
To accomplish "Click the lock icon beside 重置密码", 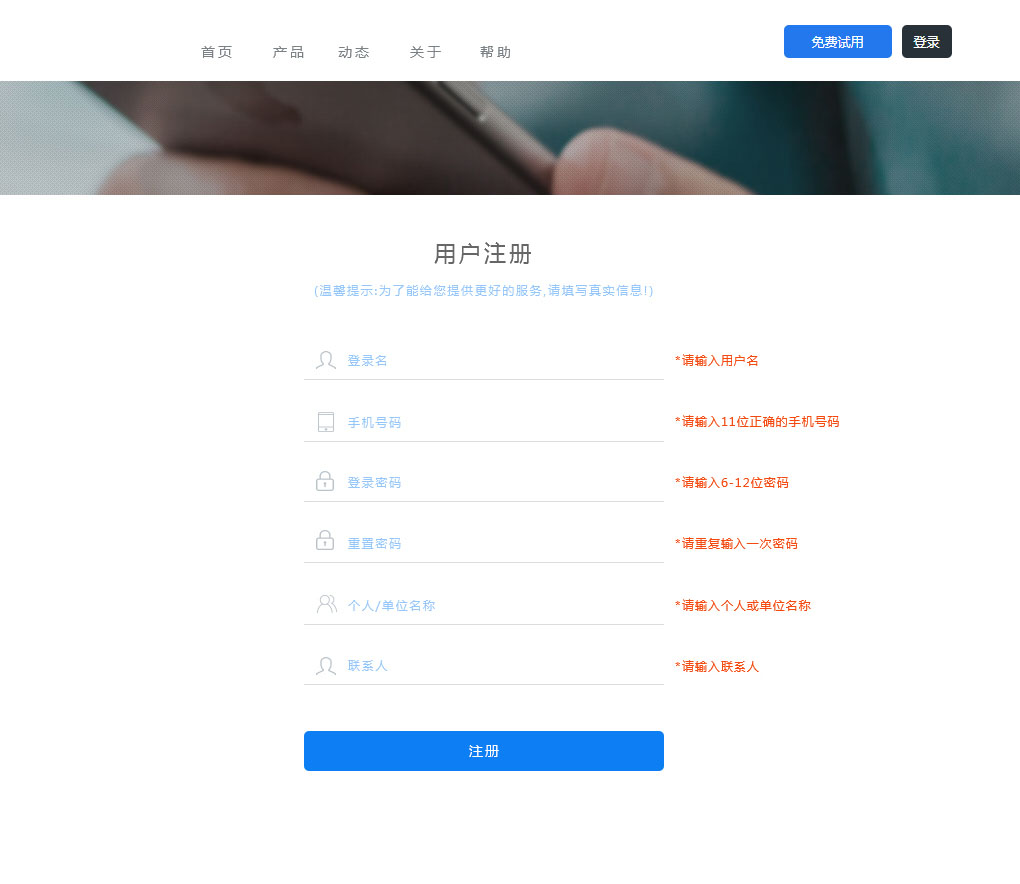I will click(325, 541).
